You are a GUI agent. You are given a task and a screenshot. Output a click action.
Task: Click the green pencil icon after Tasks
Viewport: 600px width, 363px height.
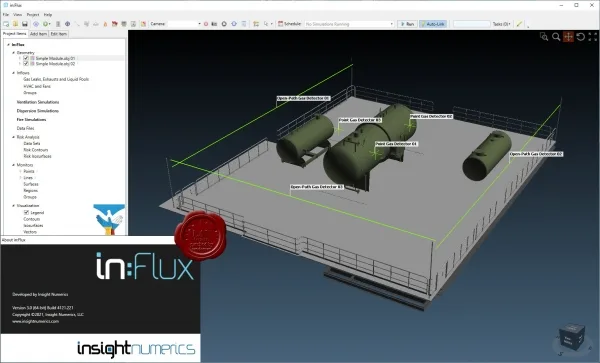[519, 24]
